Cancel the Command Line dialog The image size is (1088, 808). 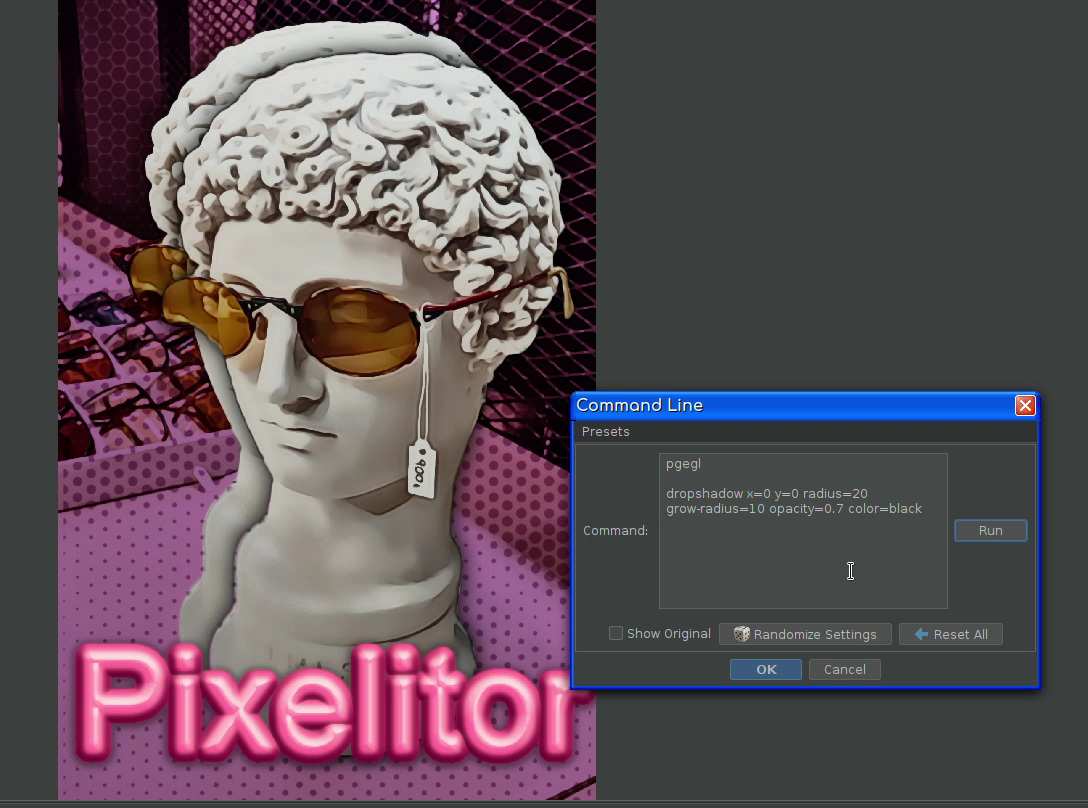point(844,669)
